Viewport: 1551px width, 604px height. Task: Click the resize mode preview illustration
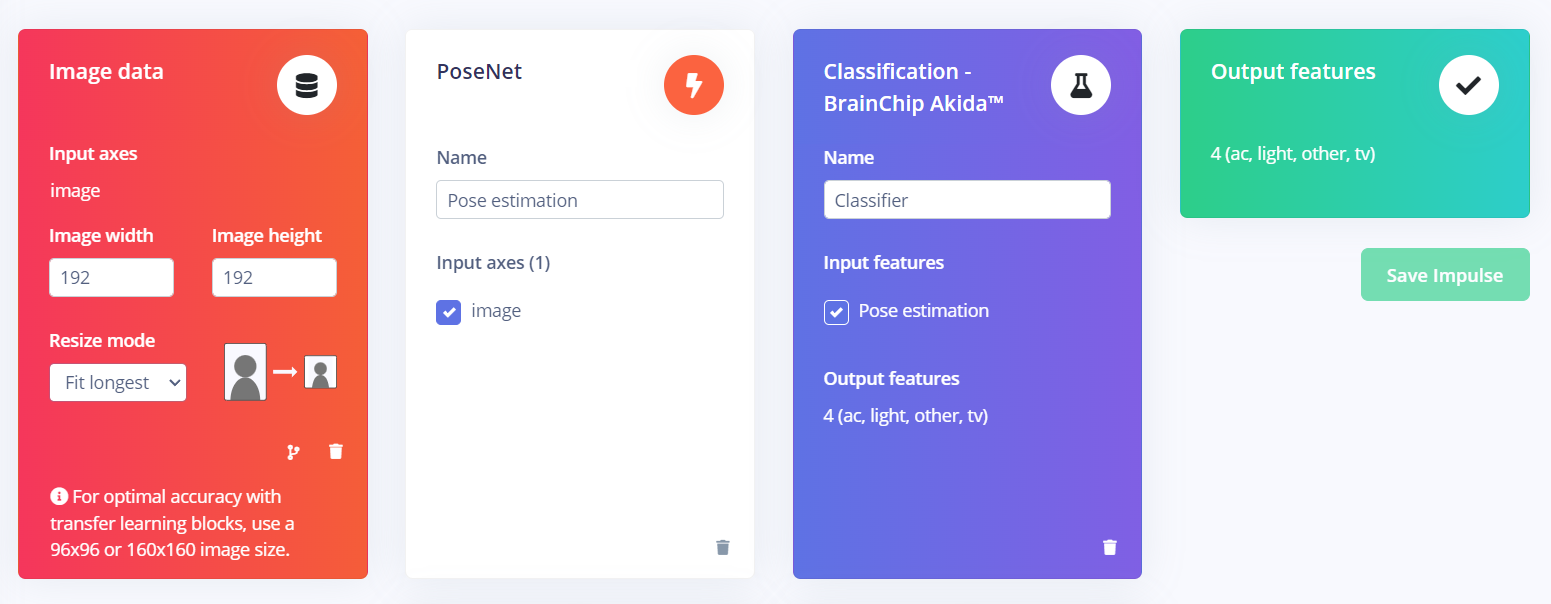[x=280, y=372]
